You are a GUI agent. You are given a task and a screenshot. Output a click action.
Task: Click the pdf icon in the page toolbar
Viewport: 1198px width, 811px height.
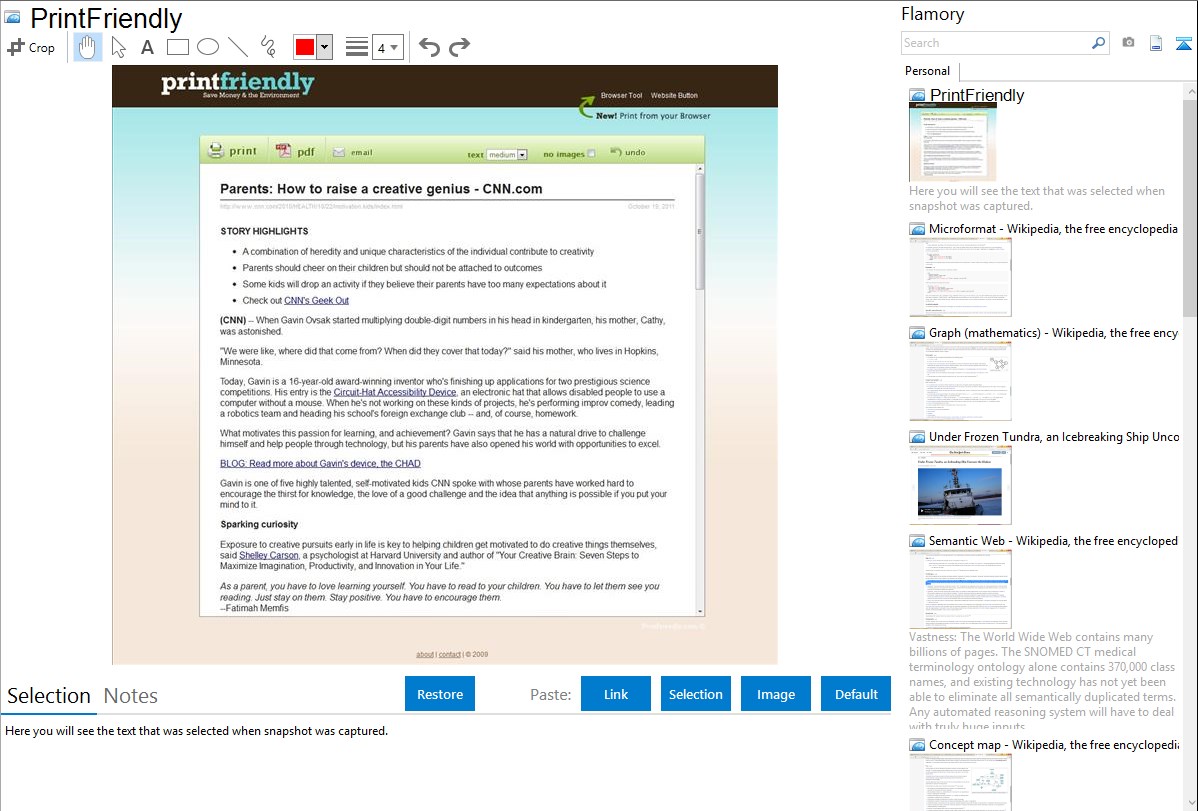coord(283,151)
